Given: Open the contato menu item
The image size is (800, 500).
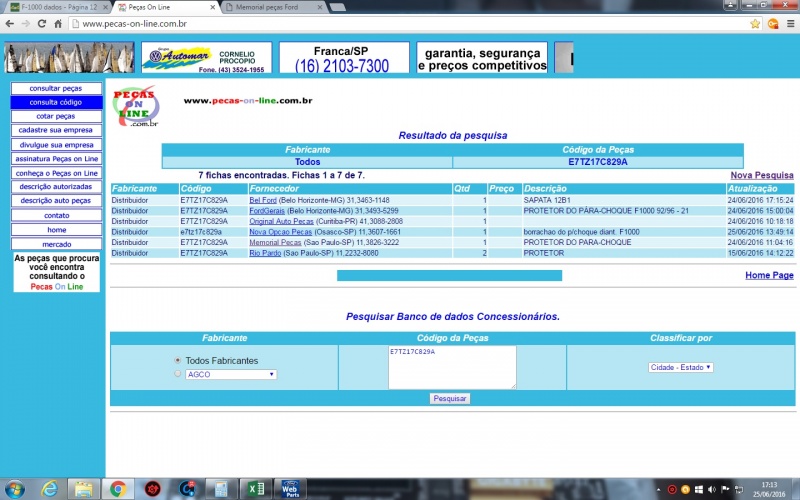Looking at the screenshot, I should pyautogui.click(x=56, y=215).
